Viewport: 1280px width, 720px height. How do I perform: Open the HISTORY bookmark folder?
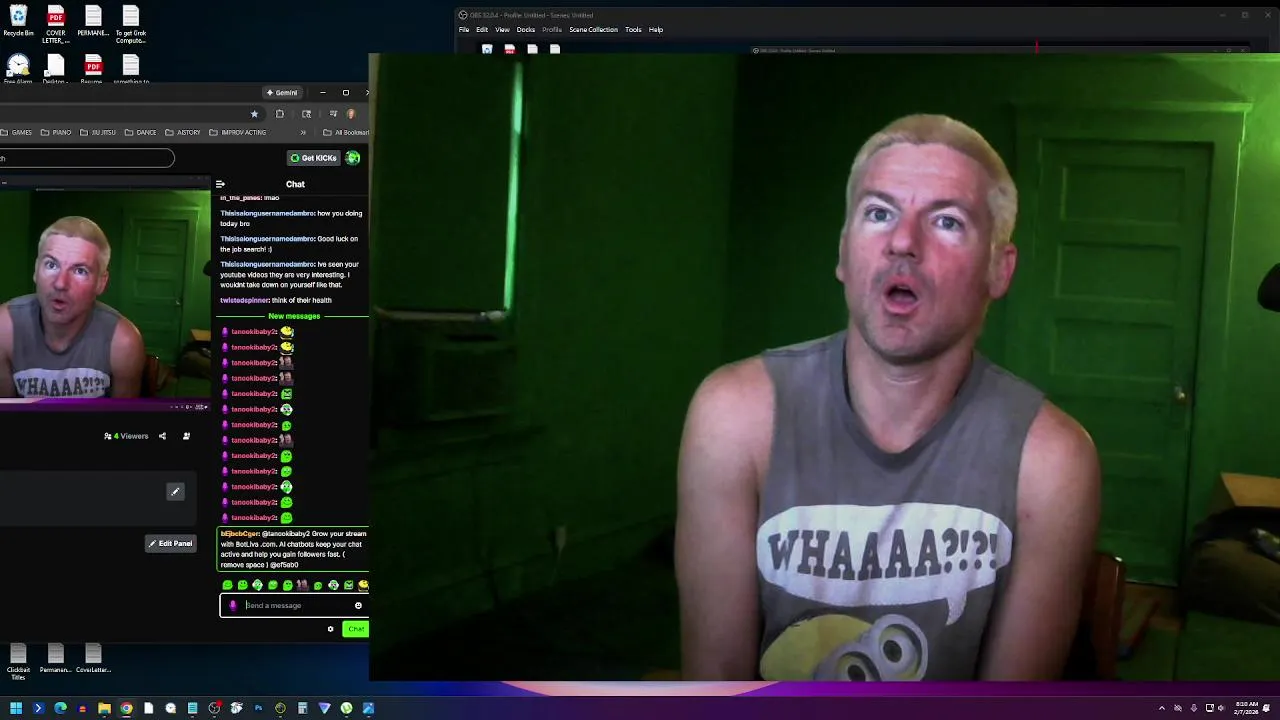coord(183,132)
